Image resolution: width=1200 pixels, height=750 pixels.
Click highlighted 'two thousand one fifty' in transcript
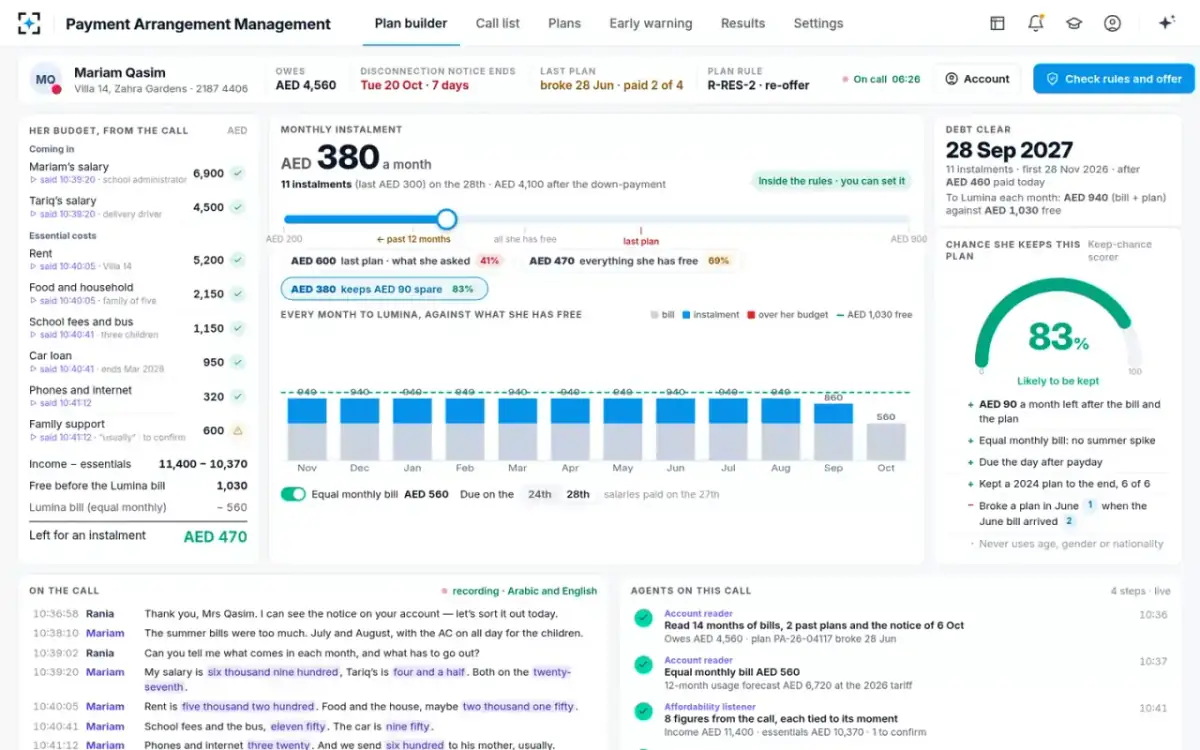(519, 706)
